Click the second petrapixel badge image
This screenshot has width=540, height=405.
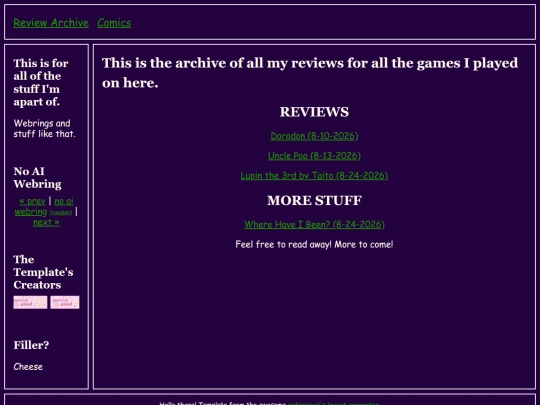click(65, 302)
